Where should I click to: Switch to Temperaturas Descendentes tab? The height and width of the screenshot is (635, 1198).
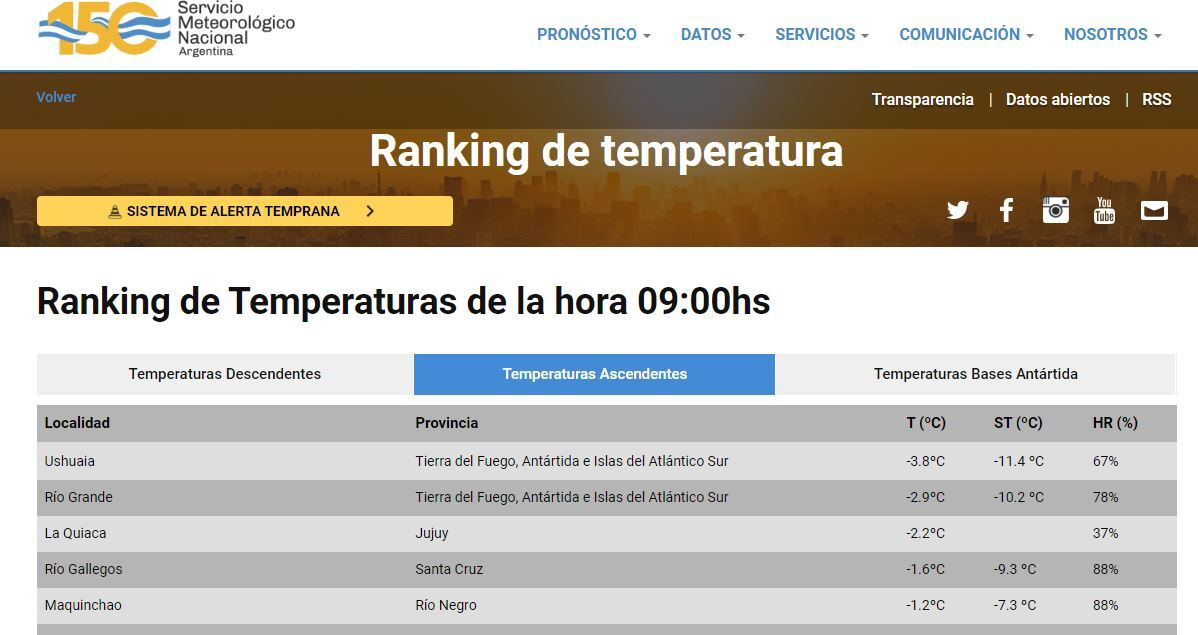(x=225, y=374)
